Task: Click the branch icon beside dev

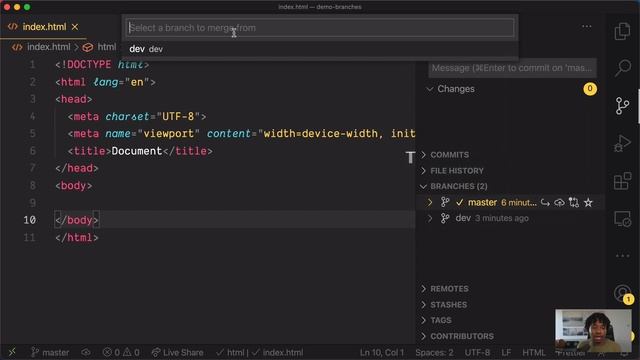Action: 445,218
